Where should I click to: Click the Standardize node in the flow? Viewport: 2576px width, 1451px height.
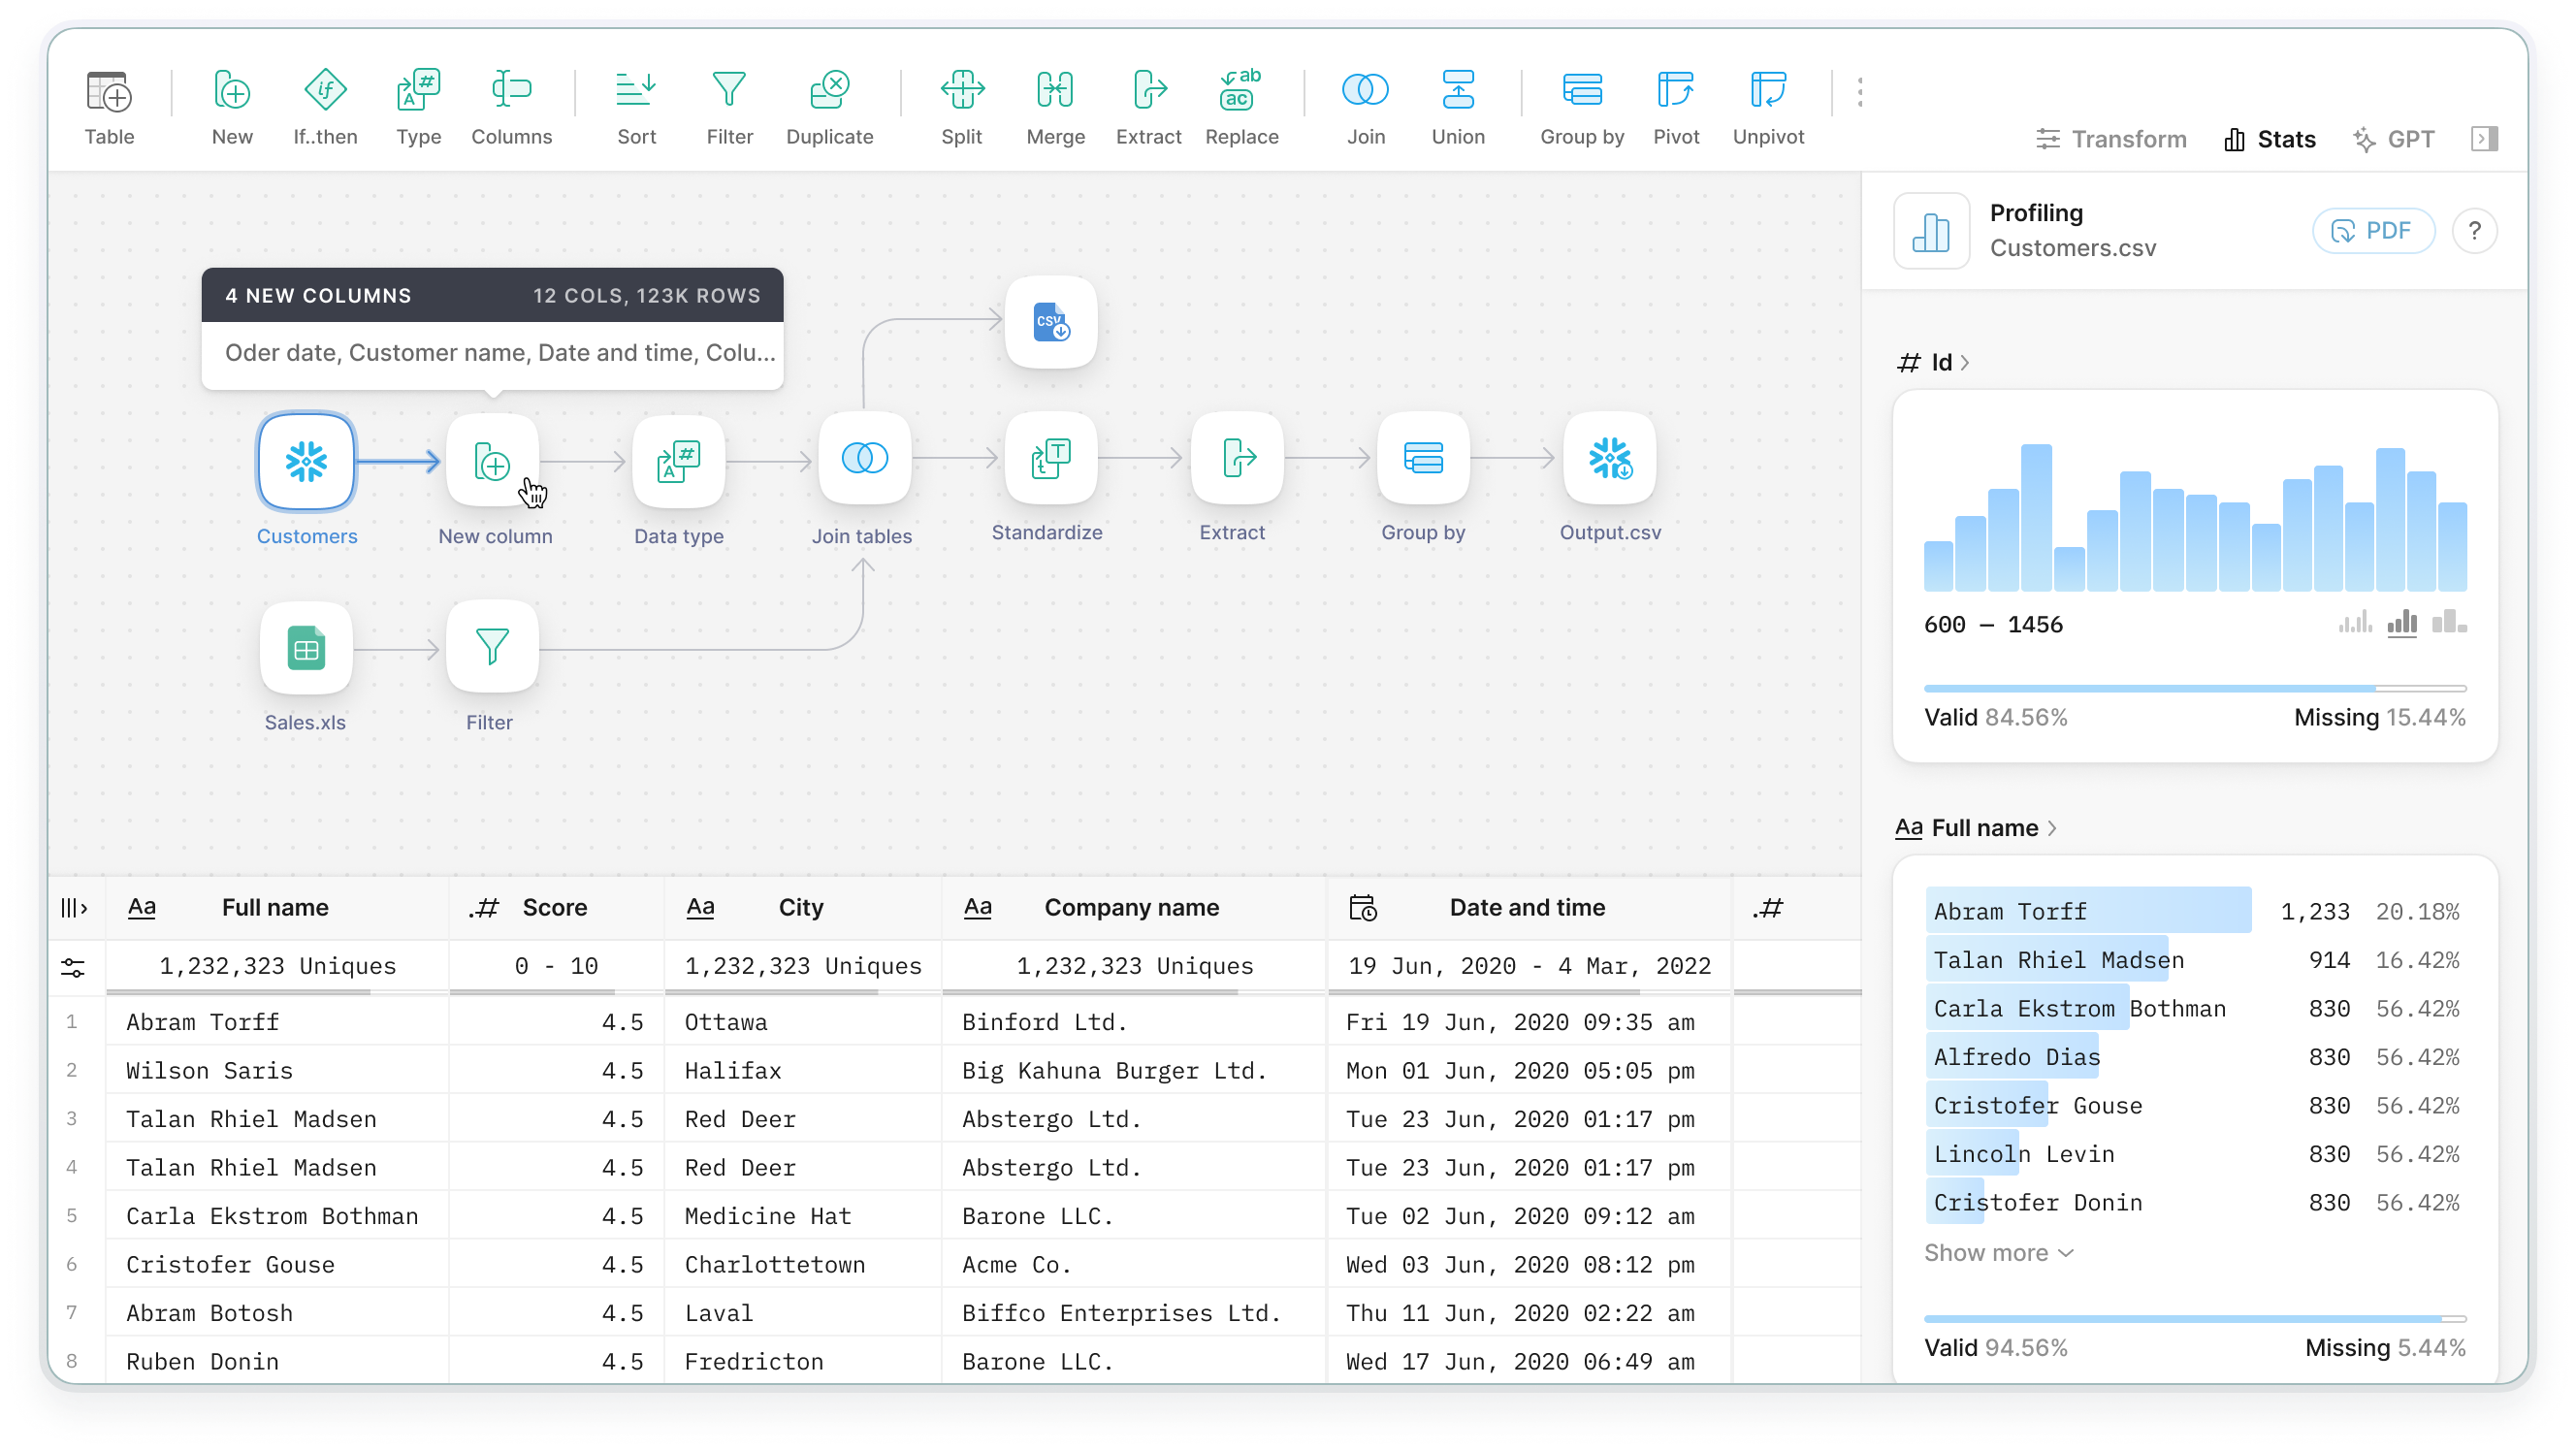click(x=1048, y=460)
